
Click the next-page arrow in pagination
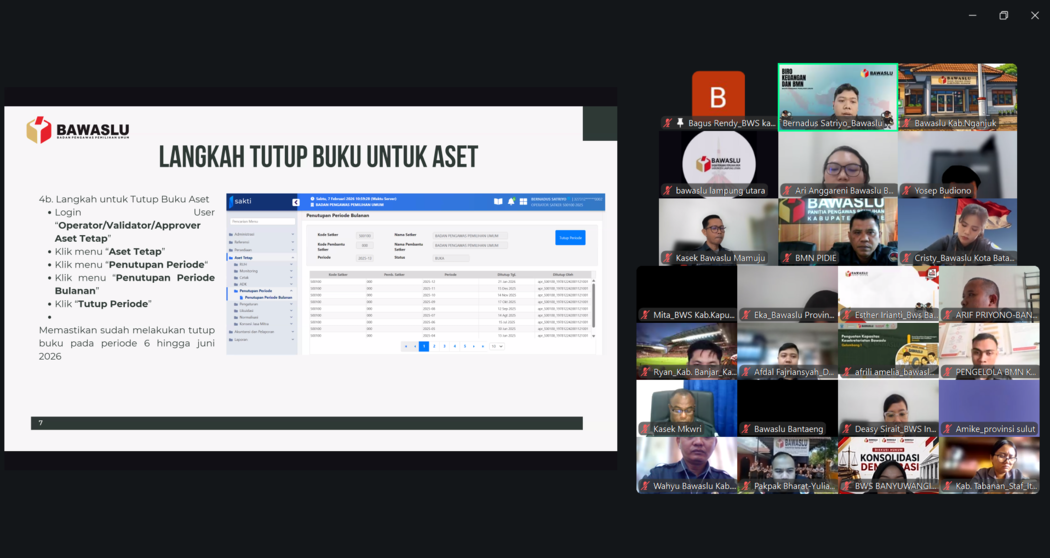click(474, 346)
